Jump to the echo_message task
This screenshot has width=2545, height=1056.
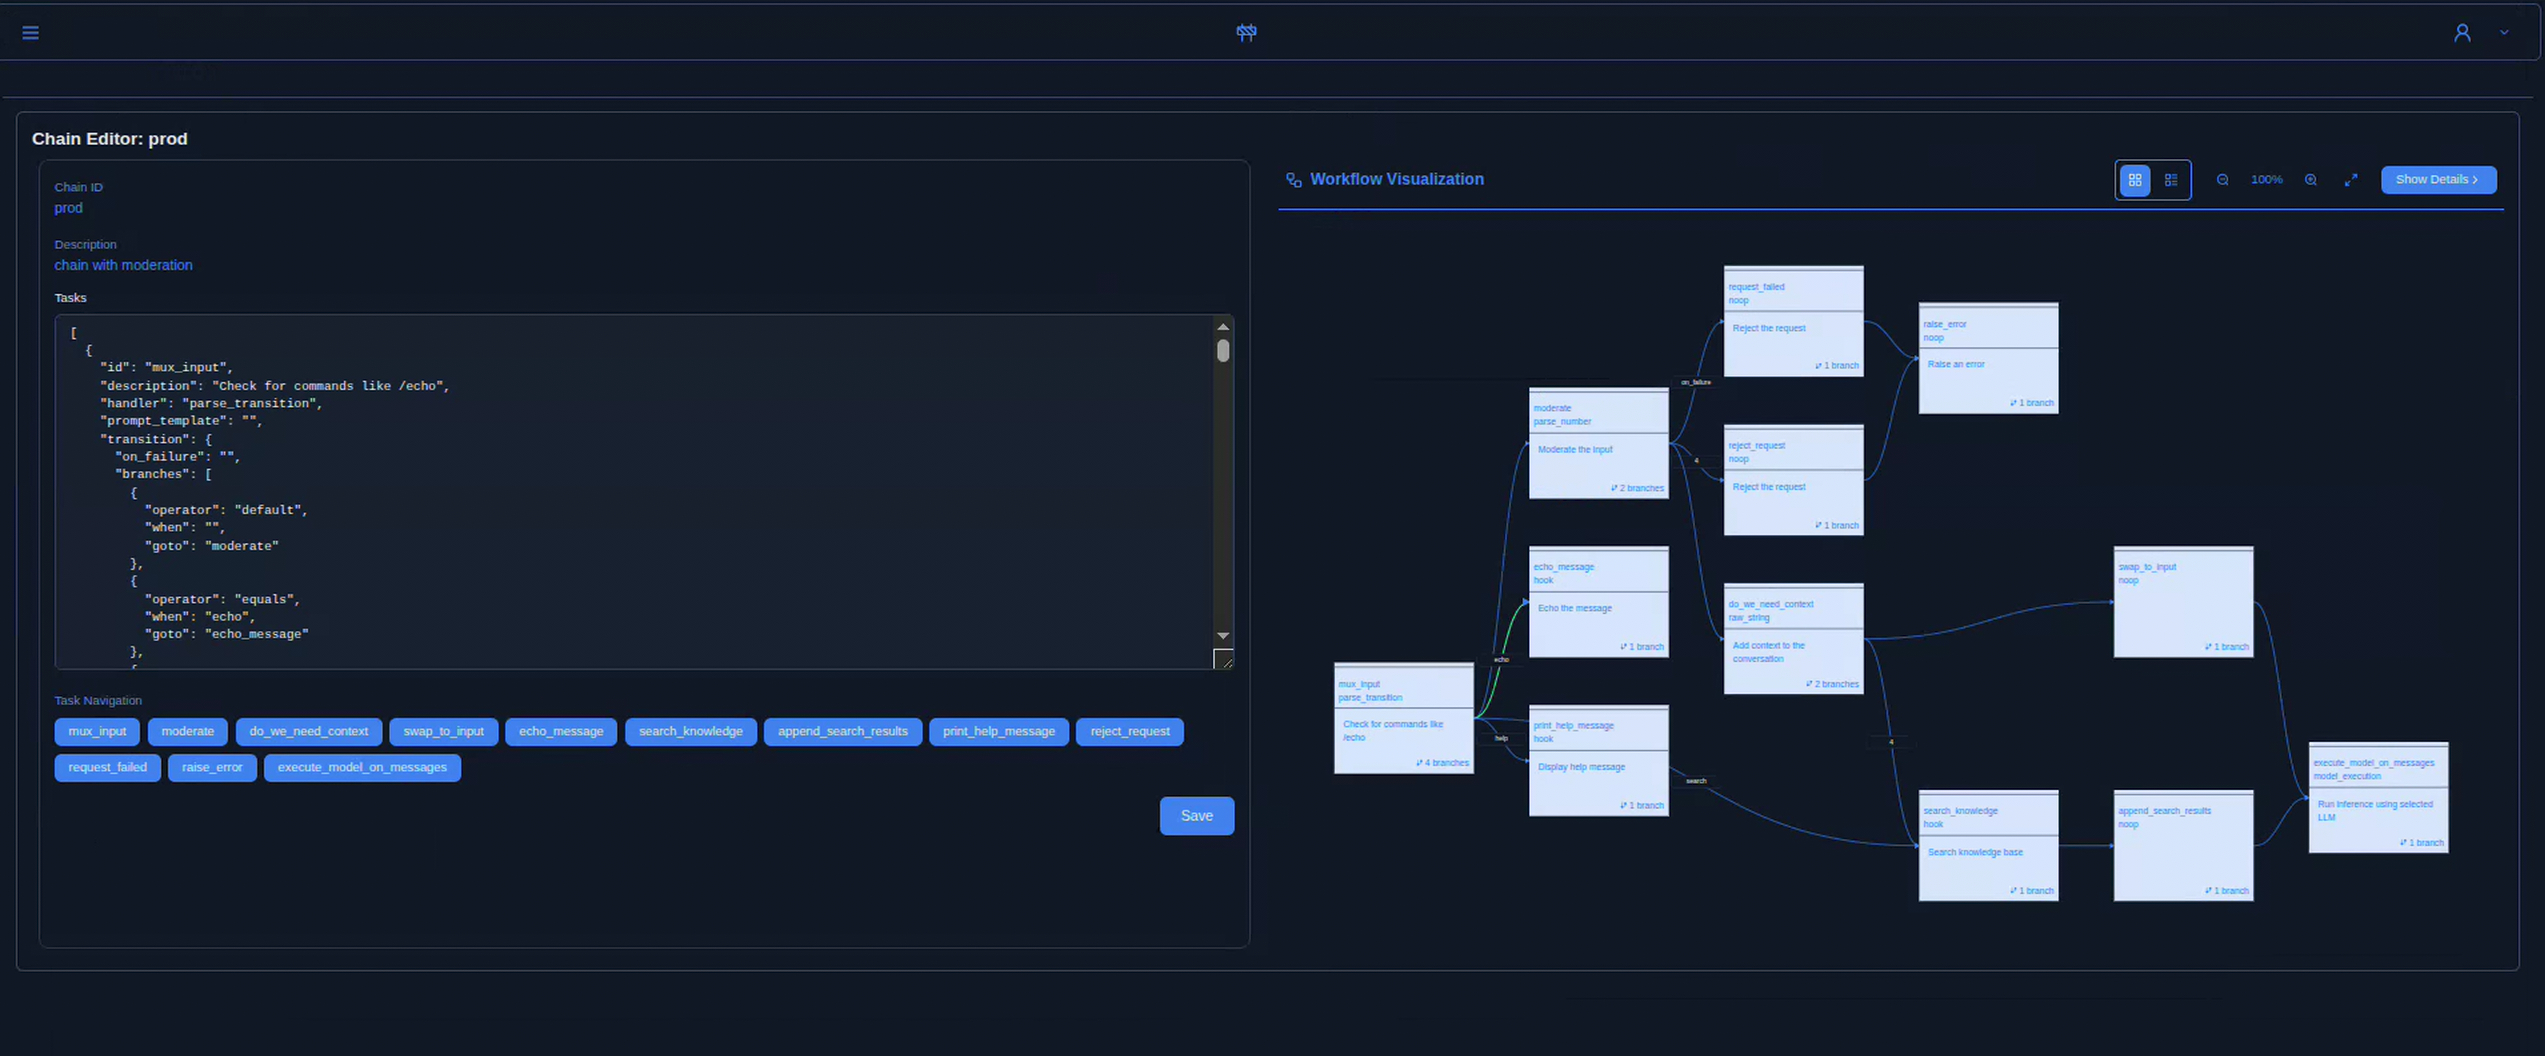[560, 731]
